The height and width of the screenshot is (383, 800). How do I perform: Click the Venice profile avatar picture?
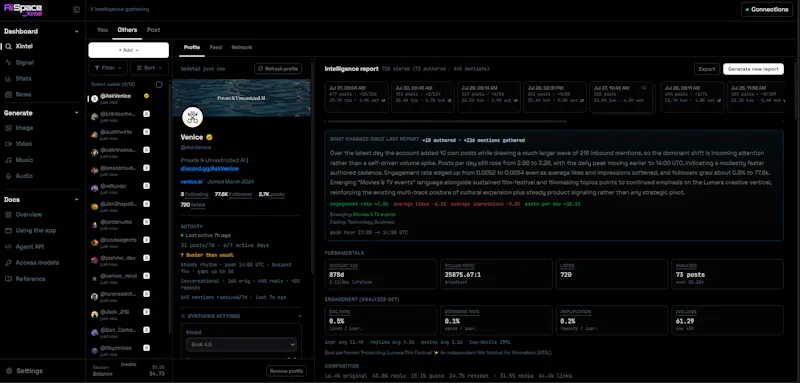pos(192,117)
